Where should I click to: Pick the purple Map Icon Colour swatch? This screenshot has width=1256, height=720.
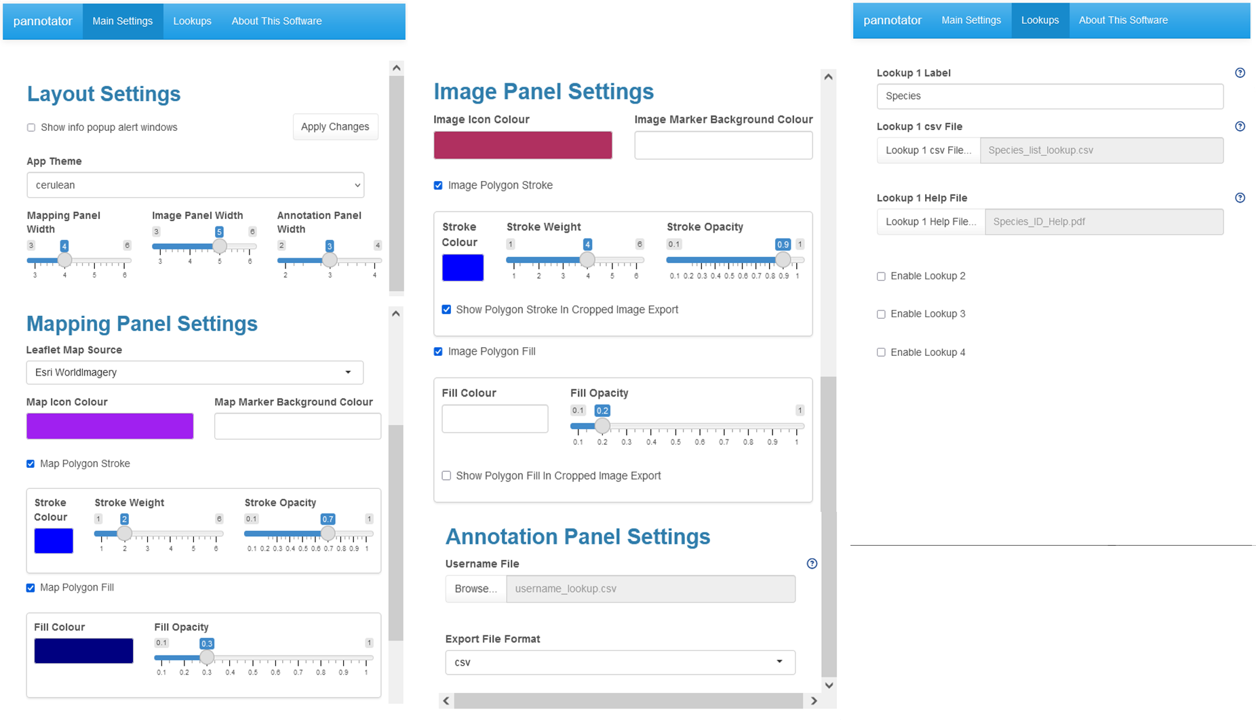pos(110,426)
